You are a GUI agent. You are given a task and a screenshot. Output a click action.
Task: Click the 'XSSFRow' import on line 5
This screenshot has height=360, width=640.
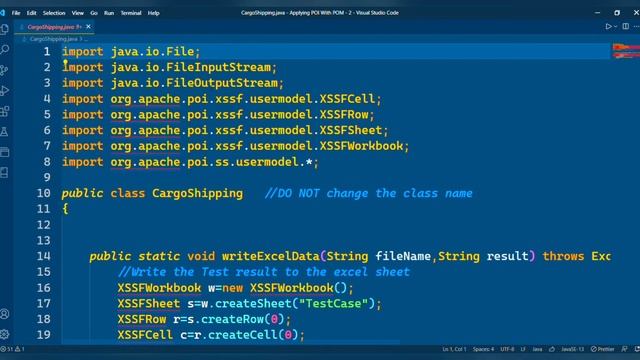[x=344, y=115]
